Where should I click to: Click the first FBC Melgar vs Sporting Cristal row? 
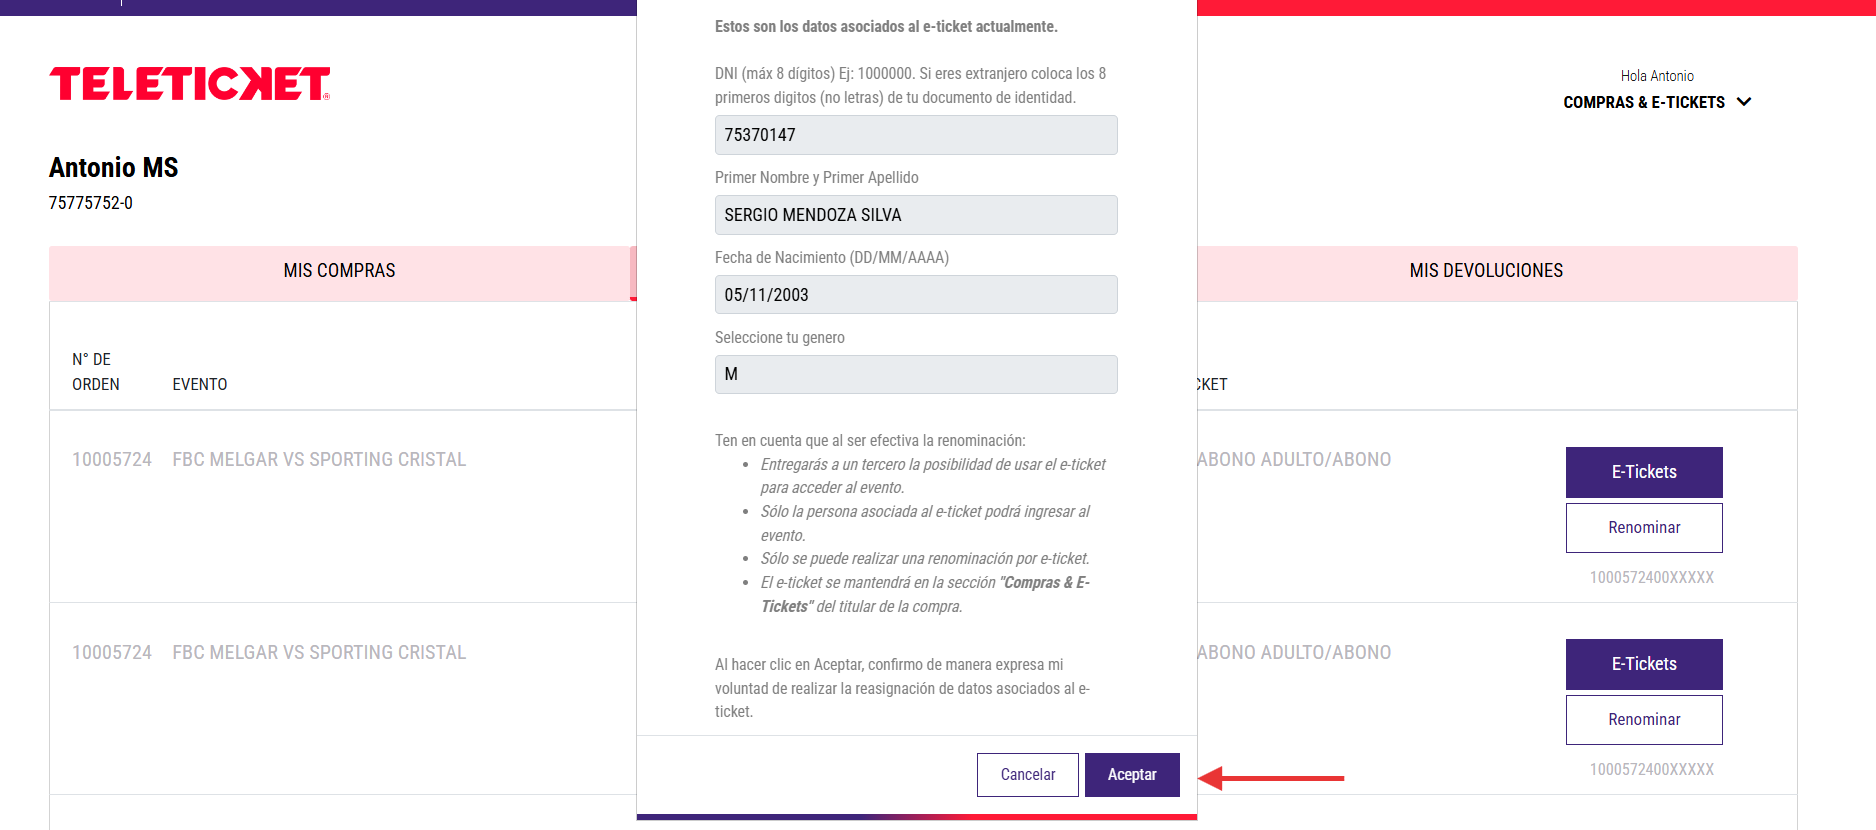click(x=319, y=460)
